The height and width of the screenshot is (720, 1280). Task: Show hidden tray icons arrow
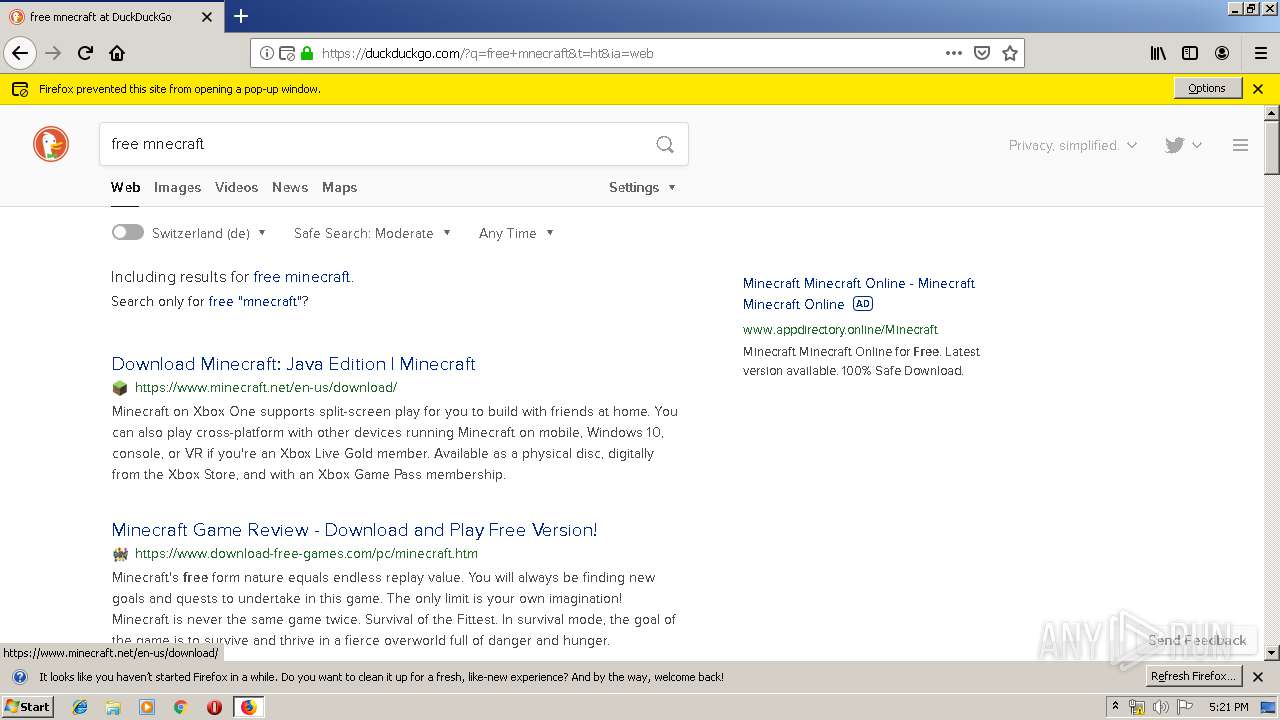click(1115, 707)
